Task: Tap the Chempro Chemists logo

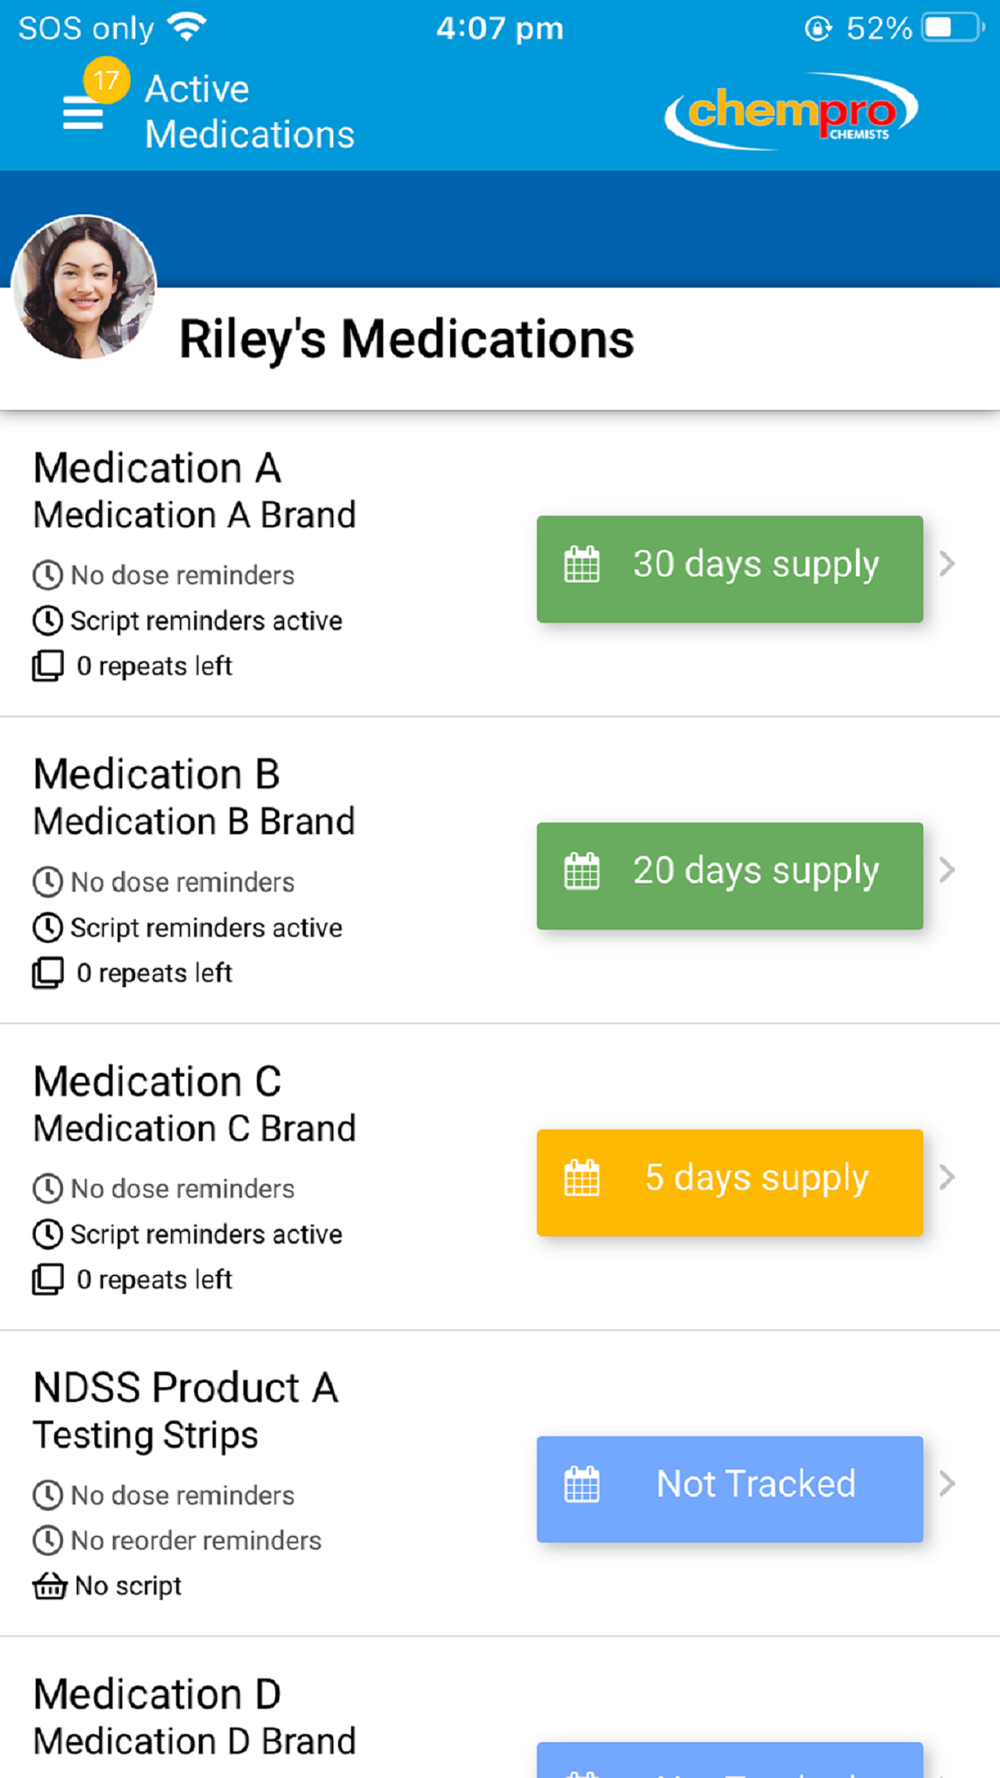Action: 791,111
